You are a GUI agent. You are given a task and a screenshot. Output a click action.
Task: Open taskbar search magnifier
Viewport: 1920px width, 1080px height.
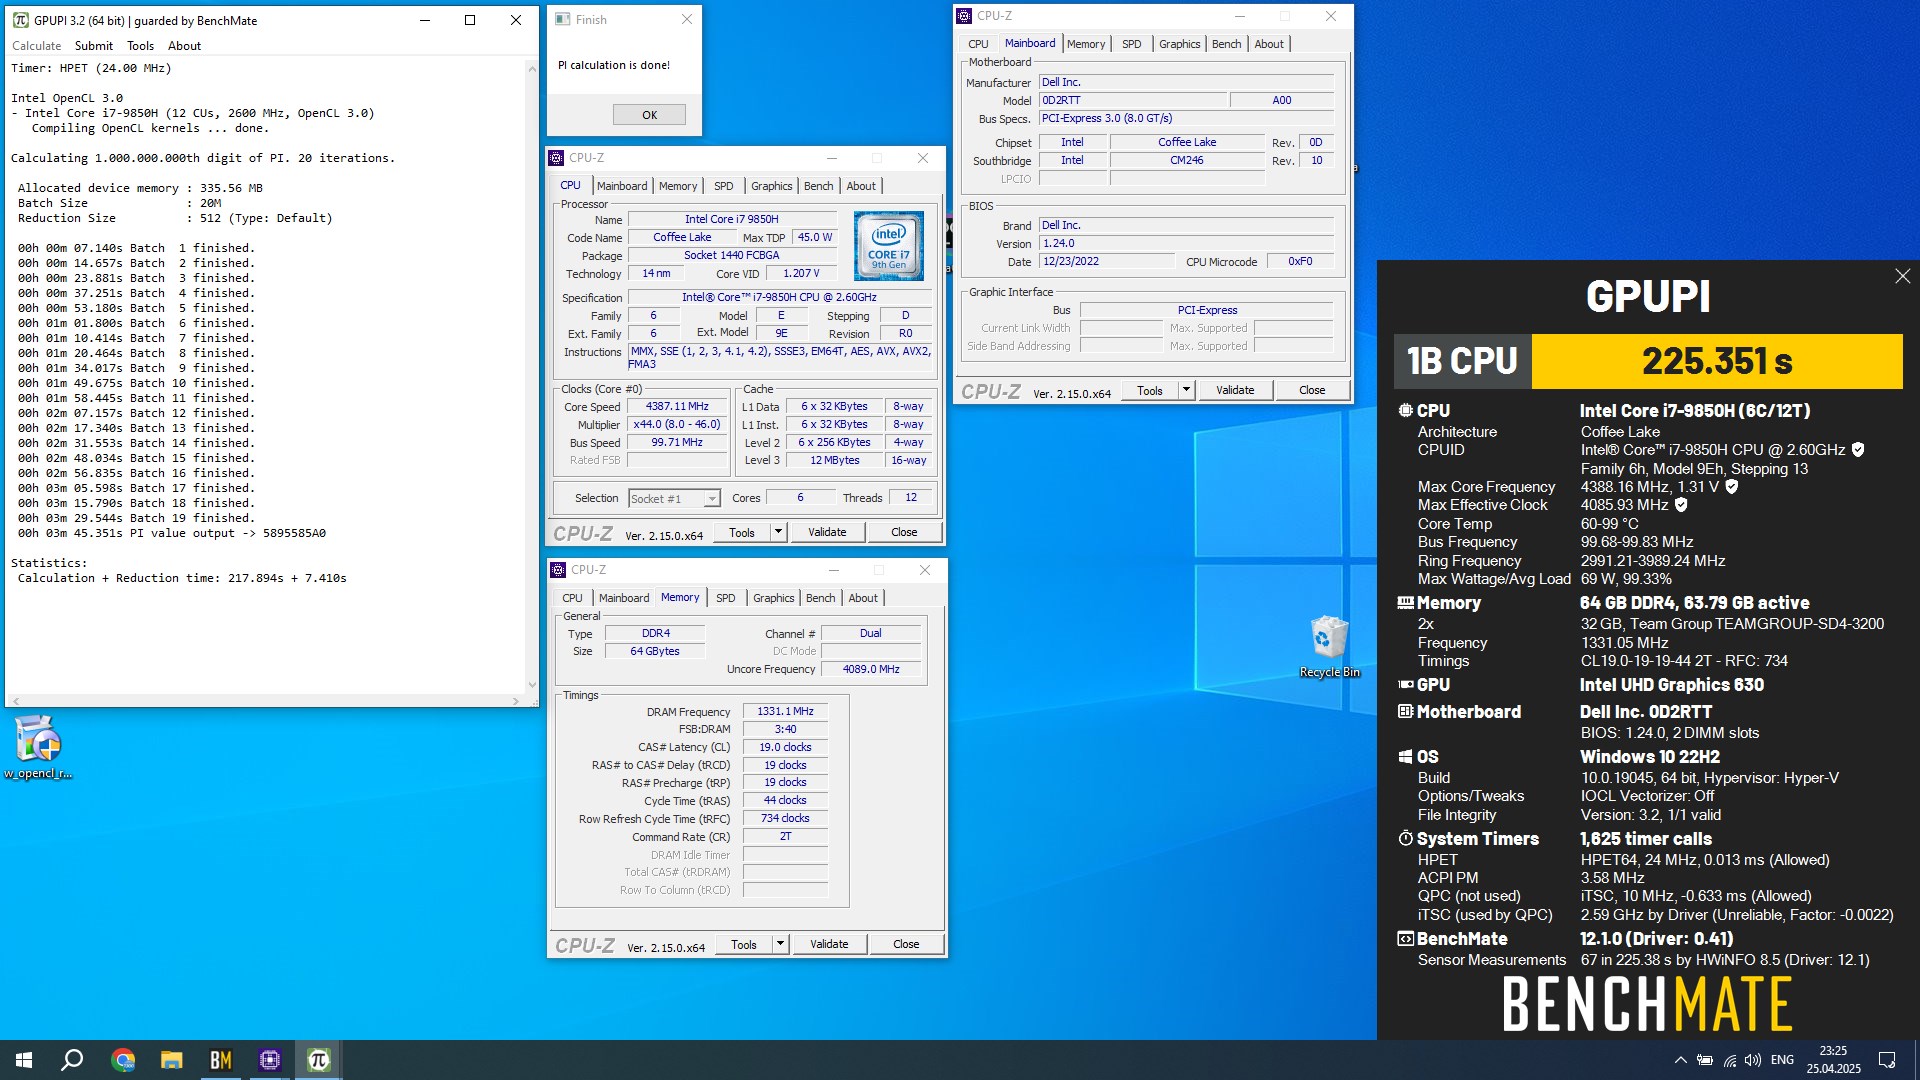(x=72, y=1060)
